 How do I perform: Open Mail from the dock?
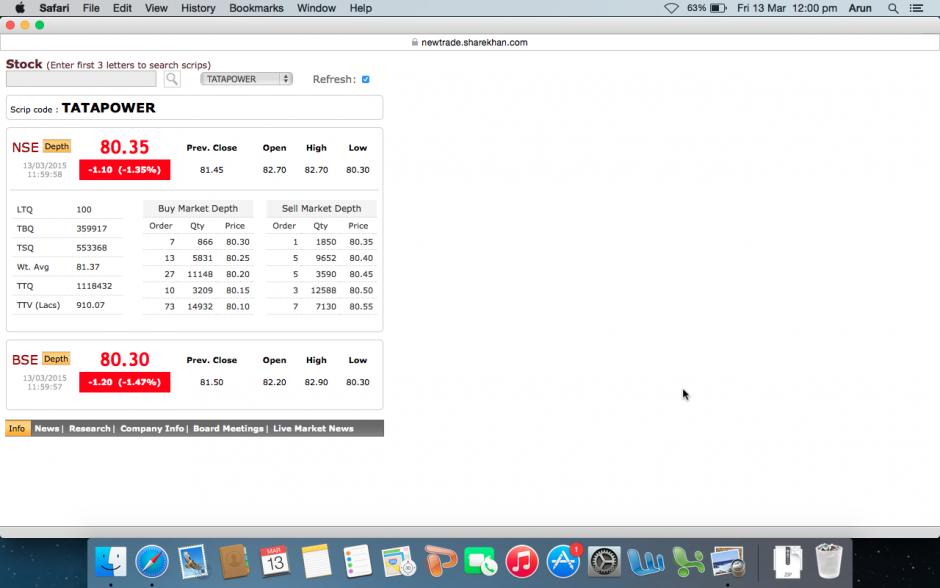(192, 562)
